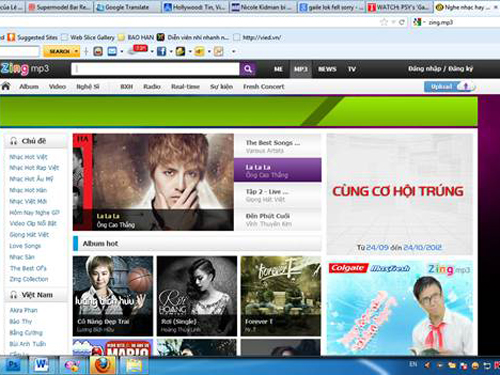Click the purple search magnifier button
The height and width of the screenshot is (375, 500).
tap(248, 69)
